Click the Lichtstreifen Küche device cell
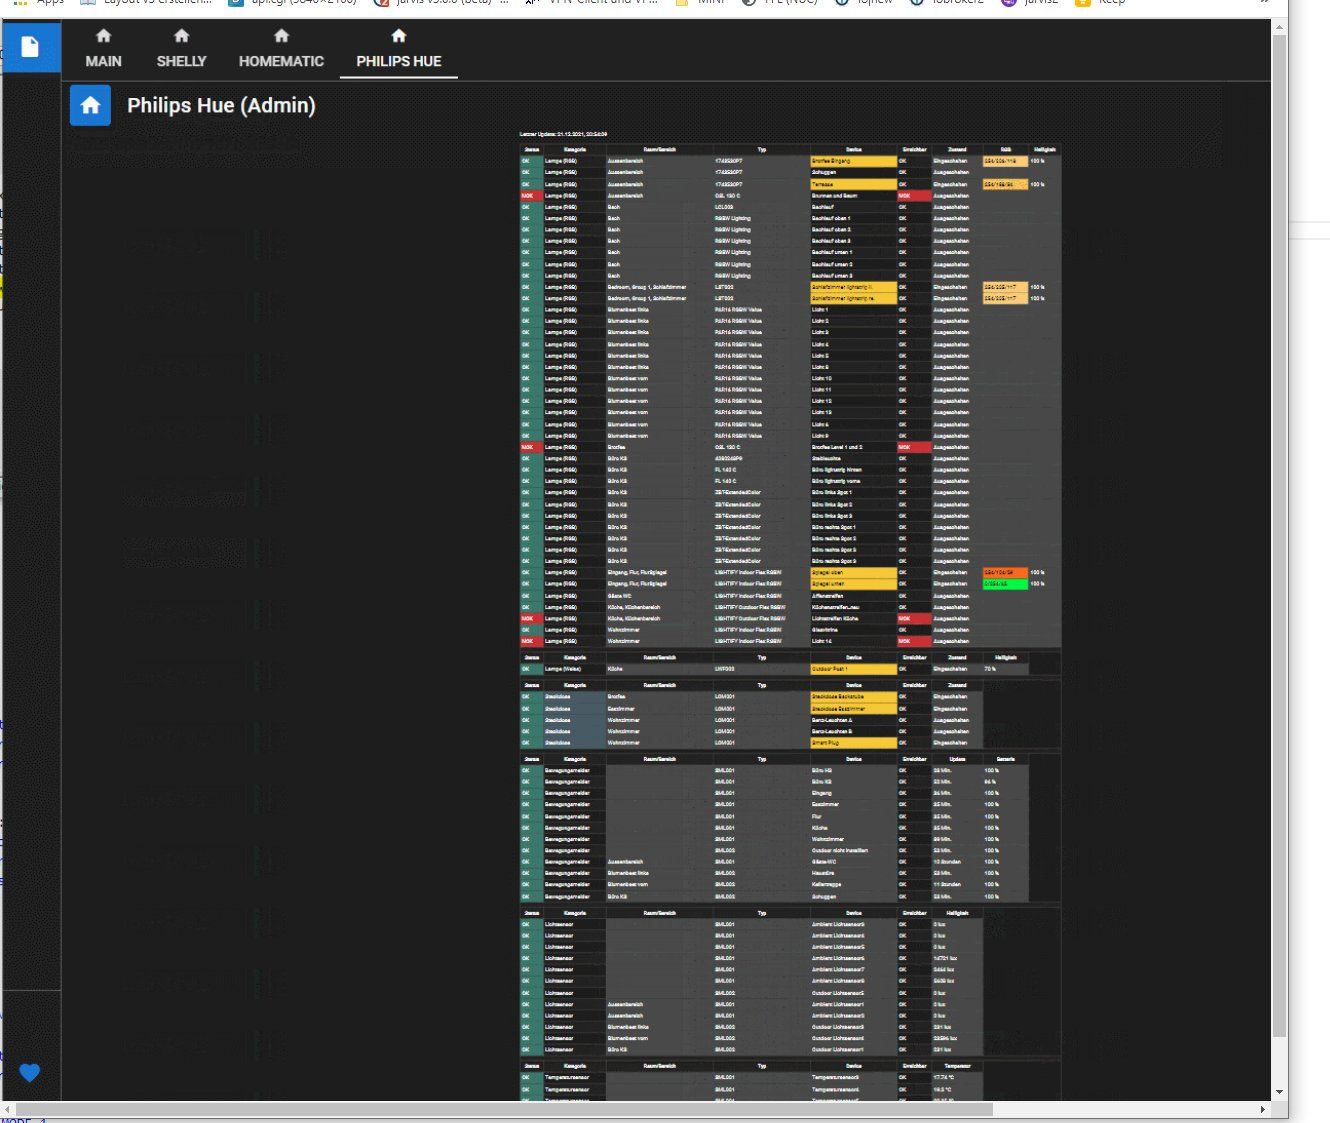The height and width of the screenshot is (1123, 1330). [853, 619]
